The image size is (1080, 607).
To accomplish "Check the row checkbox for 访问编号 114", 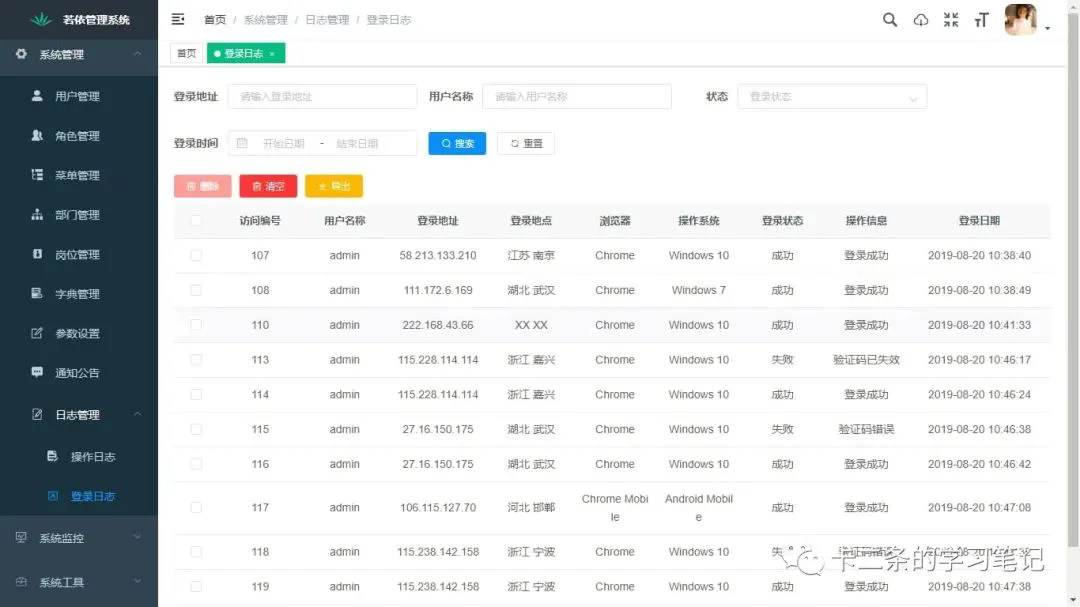I will pos(196,394).
